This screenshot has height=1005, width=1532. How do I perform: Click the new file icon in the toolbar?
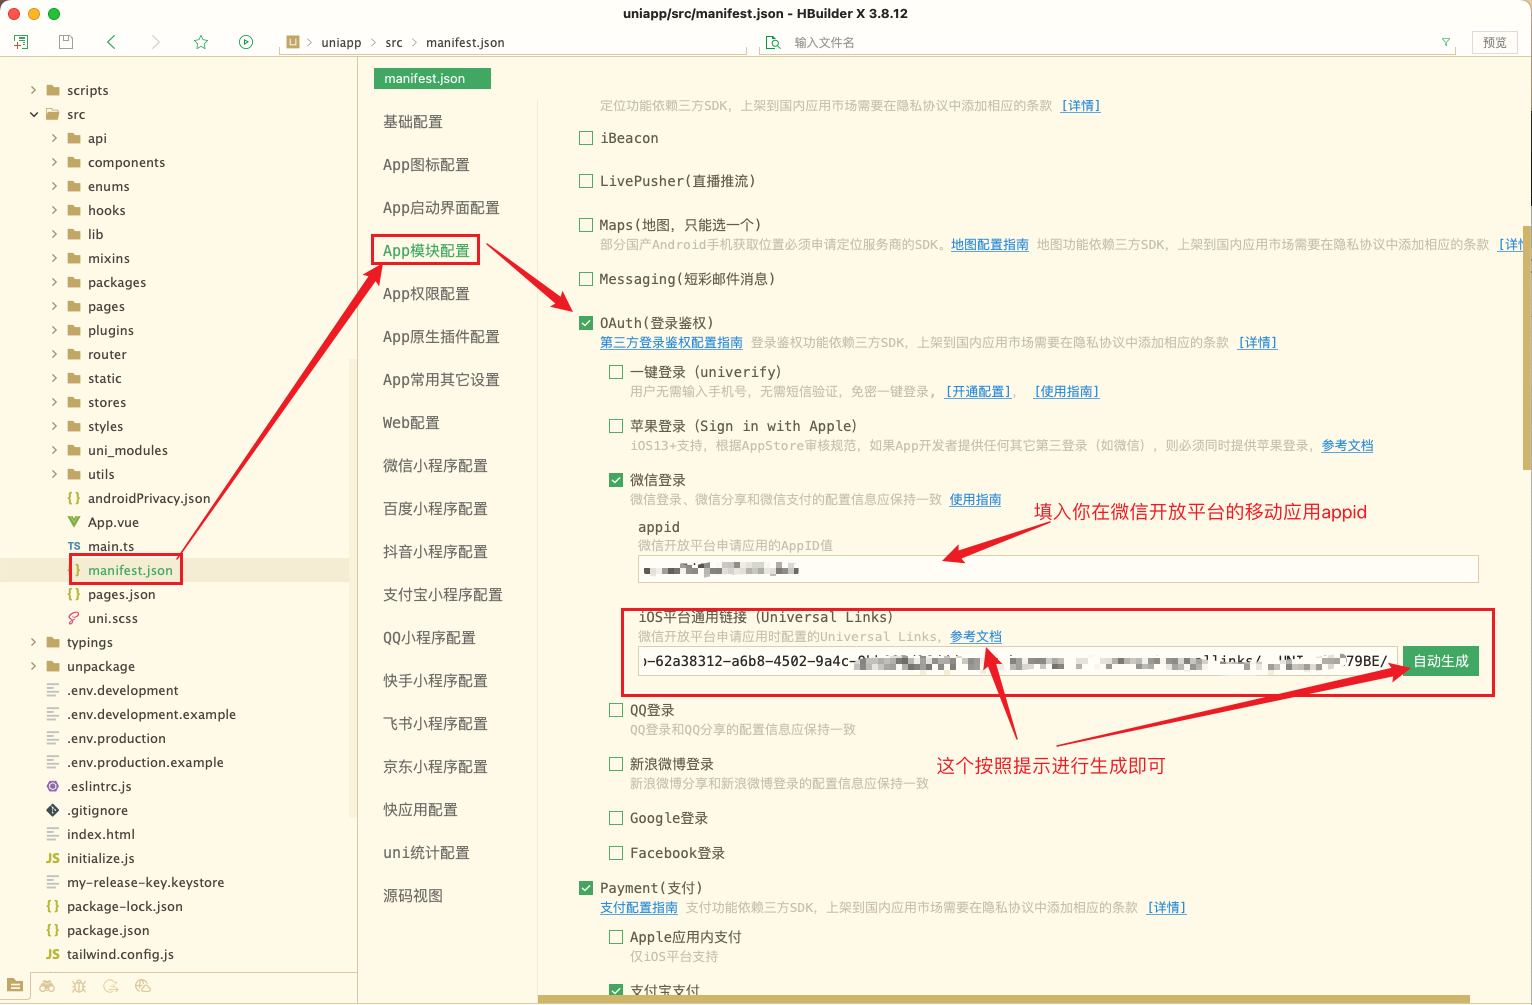[21, 42]
